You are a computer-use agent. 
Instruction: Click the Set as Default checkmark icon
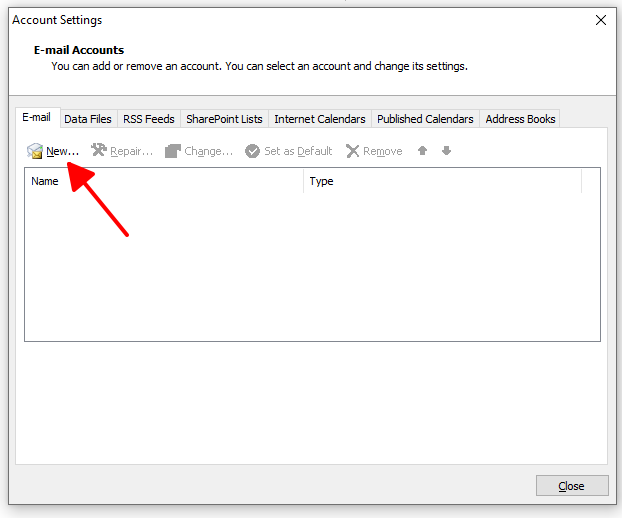pos(252,151)
